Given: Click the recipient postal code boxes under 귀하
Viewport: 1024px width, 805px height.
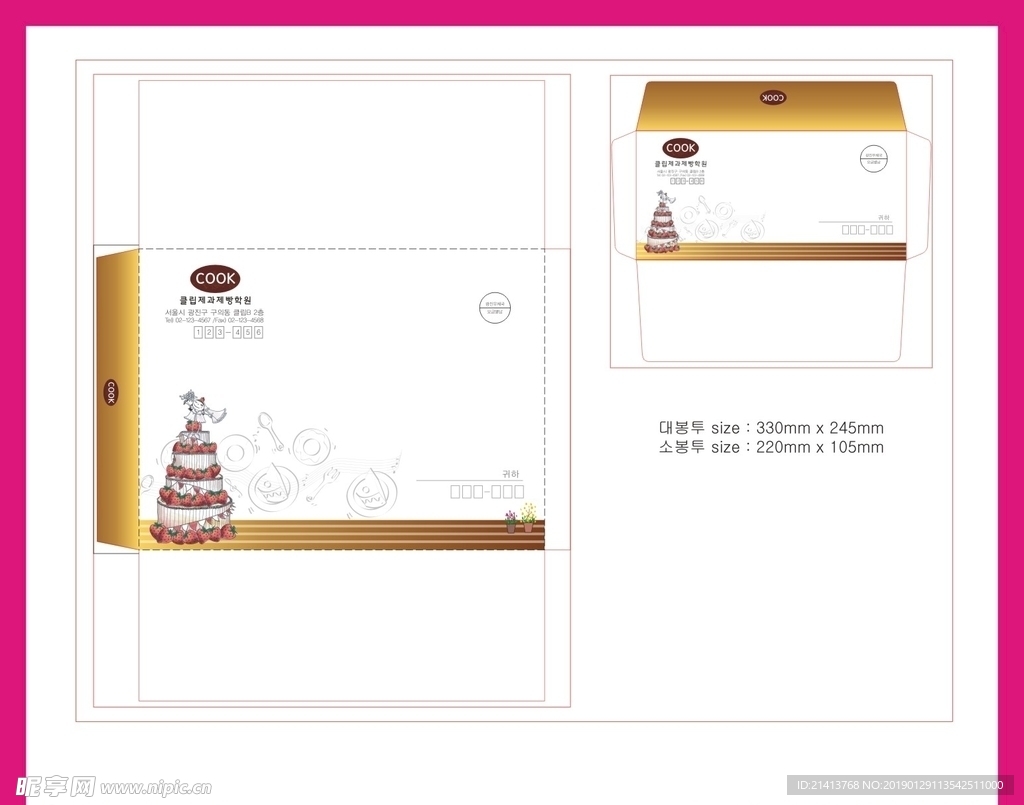Looking at the screenshot, I should click(x=487, y=491).
